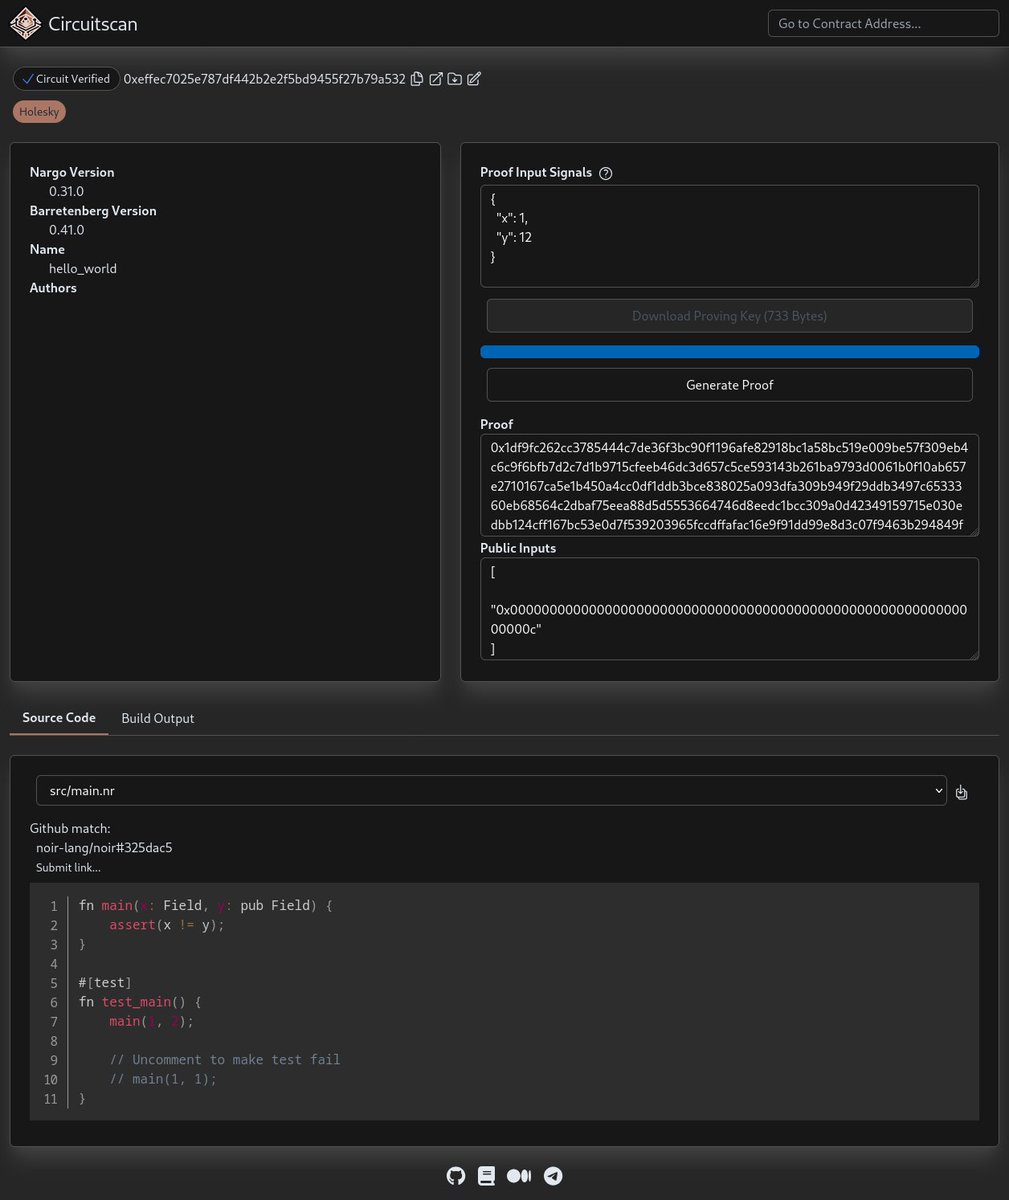
Task: Open the noir-lang/noir#325dac5 GitHub match link
Action: click(x=104, y=848)
